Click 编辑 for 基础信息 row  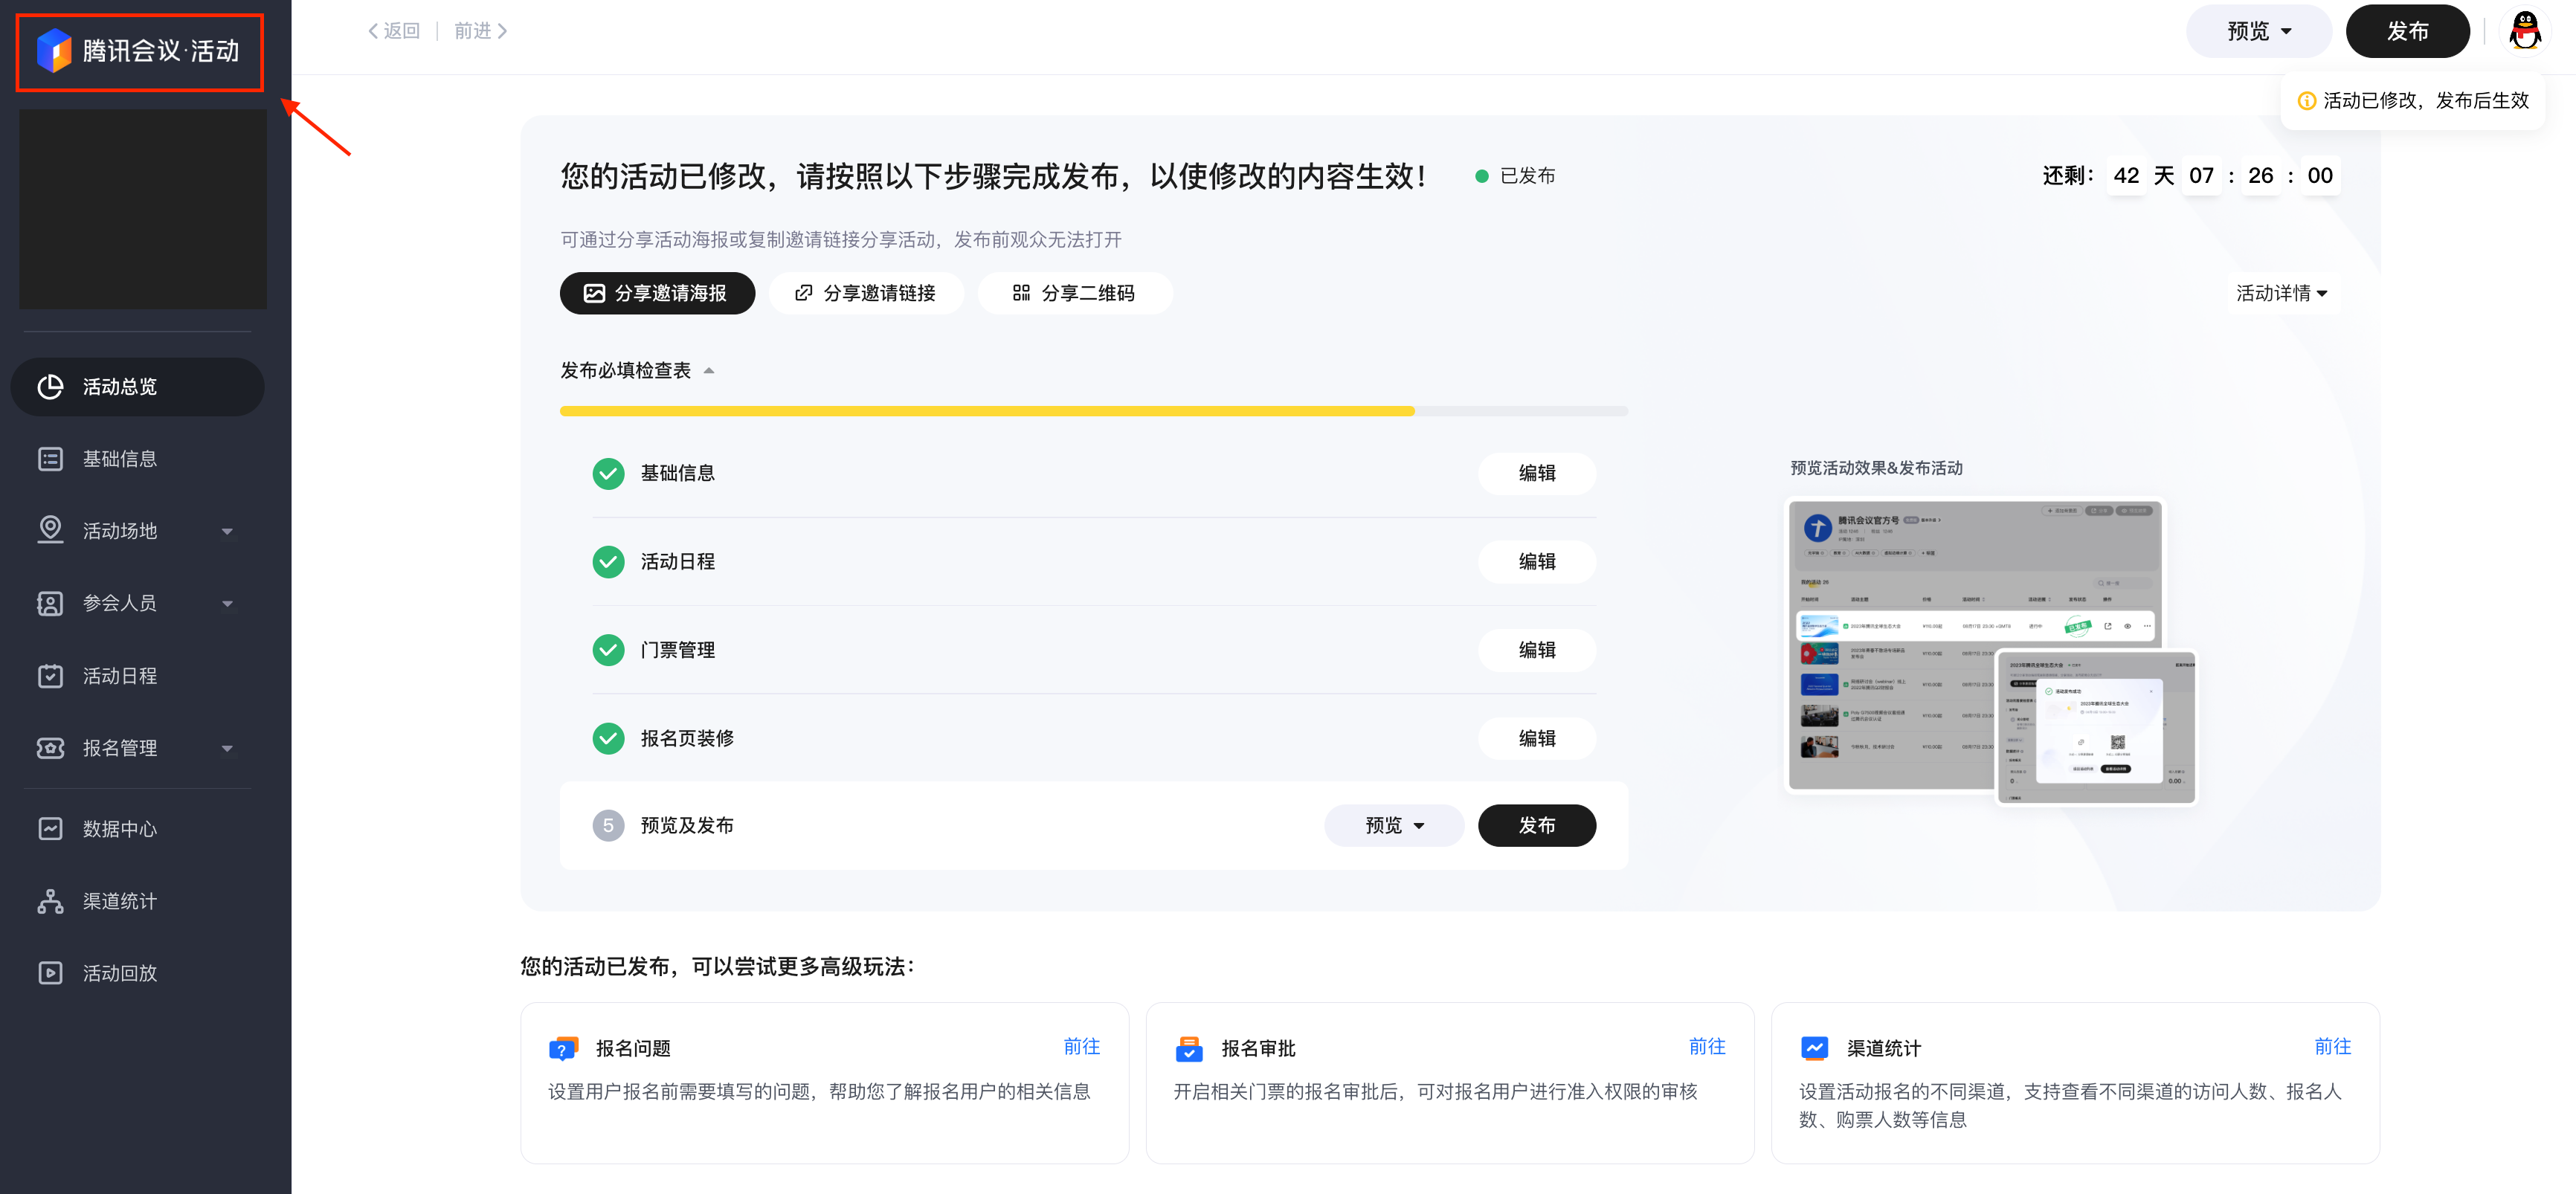[x=1537, y=473]
